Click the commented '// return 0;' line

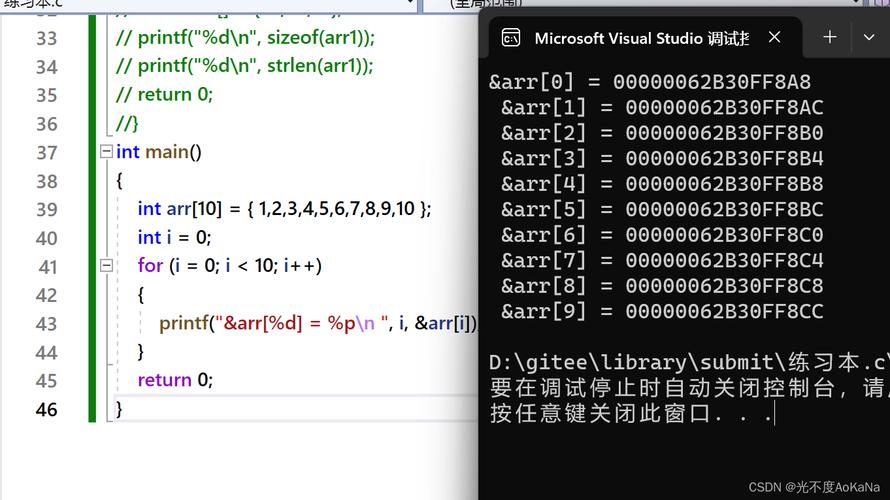164,94
